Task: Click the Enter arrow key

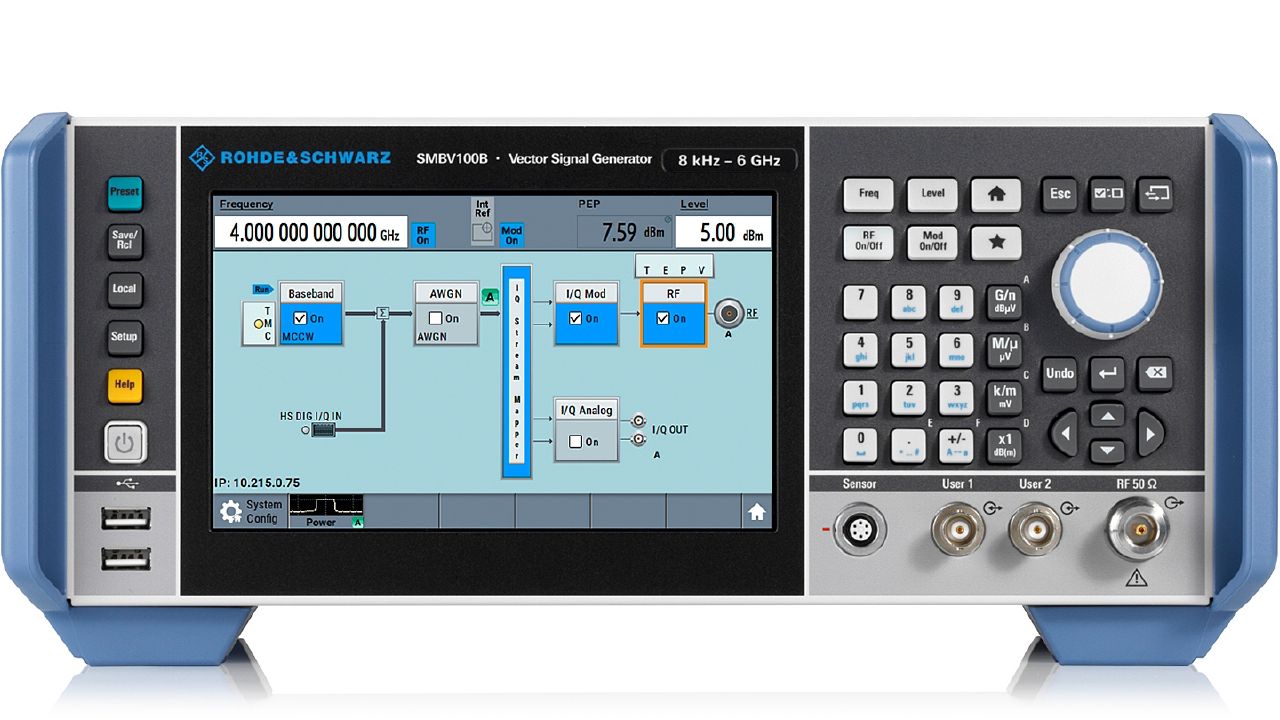Action: point(1107,374)
